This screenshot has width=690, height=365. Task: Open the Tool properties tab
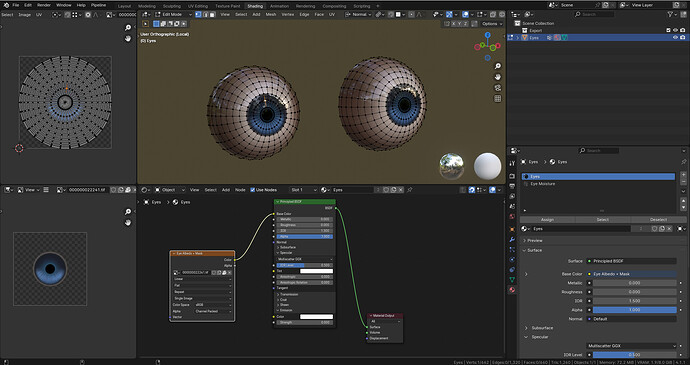[x=512, y=163]
